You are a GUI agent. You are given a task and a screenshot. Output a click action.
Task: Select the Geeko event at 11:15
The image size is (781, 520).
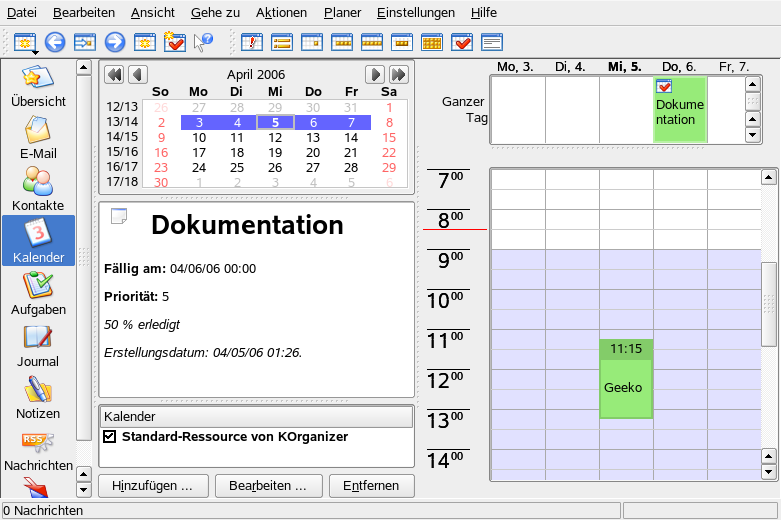[626, 388]
